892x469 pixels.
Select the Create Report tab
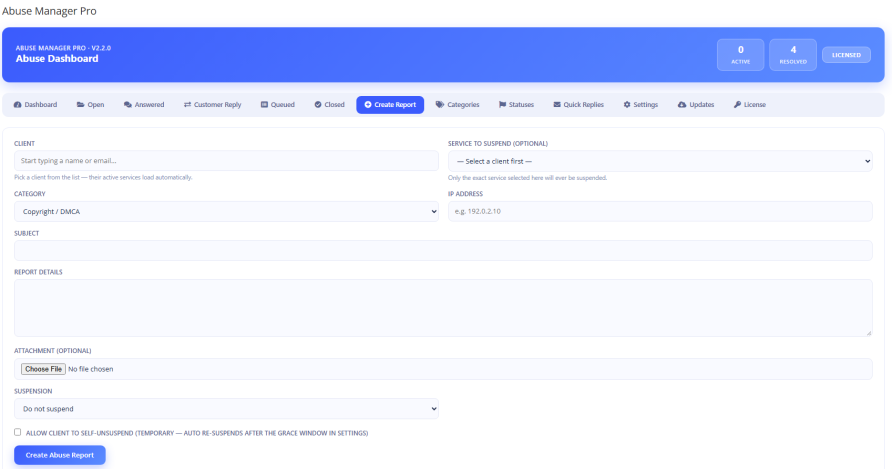click(390, 105)
